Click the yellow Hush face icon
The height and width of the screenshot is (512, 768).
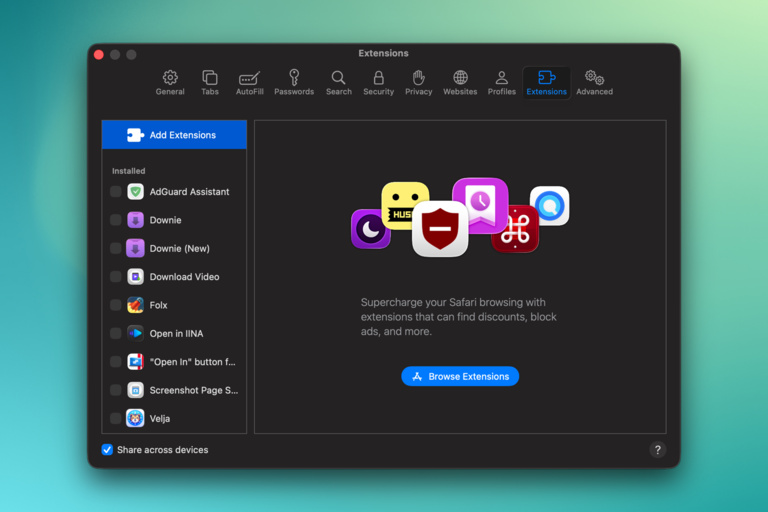(x=403, y=206)
